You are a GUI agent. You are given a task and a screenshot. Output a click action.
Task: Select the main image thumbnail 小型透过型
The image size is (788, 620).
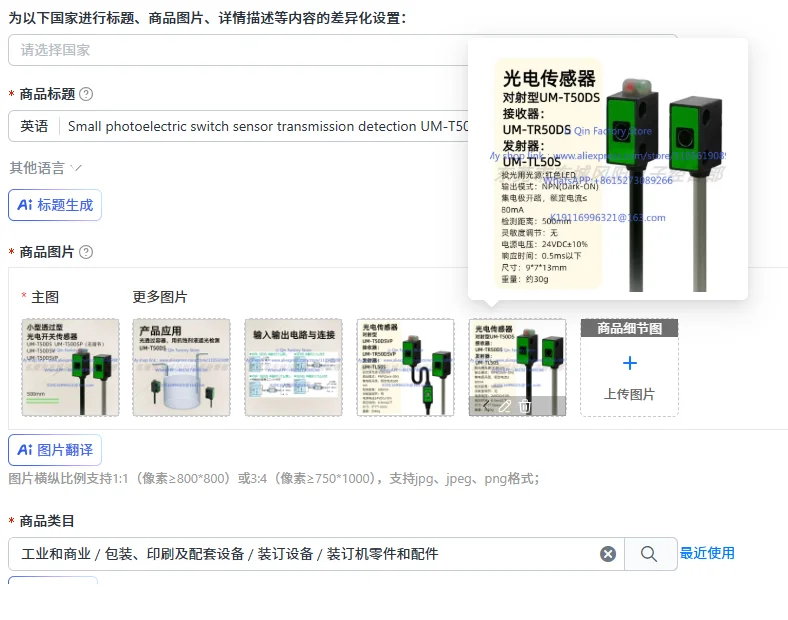point(70,367)
